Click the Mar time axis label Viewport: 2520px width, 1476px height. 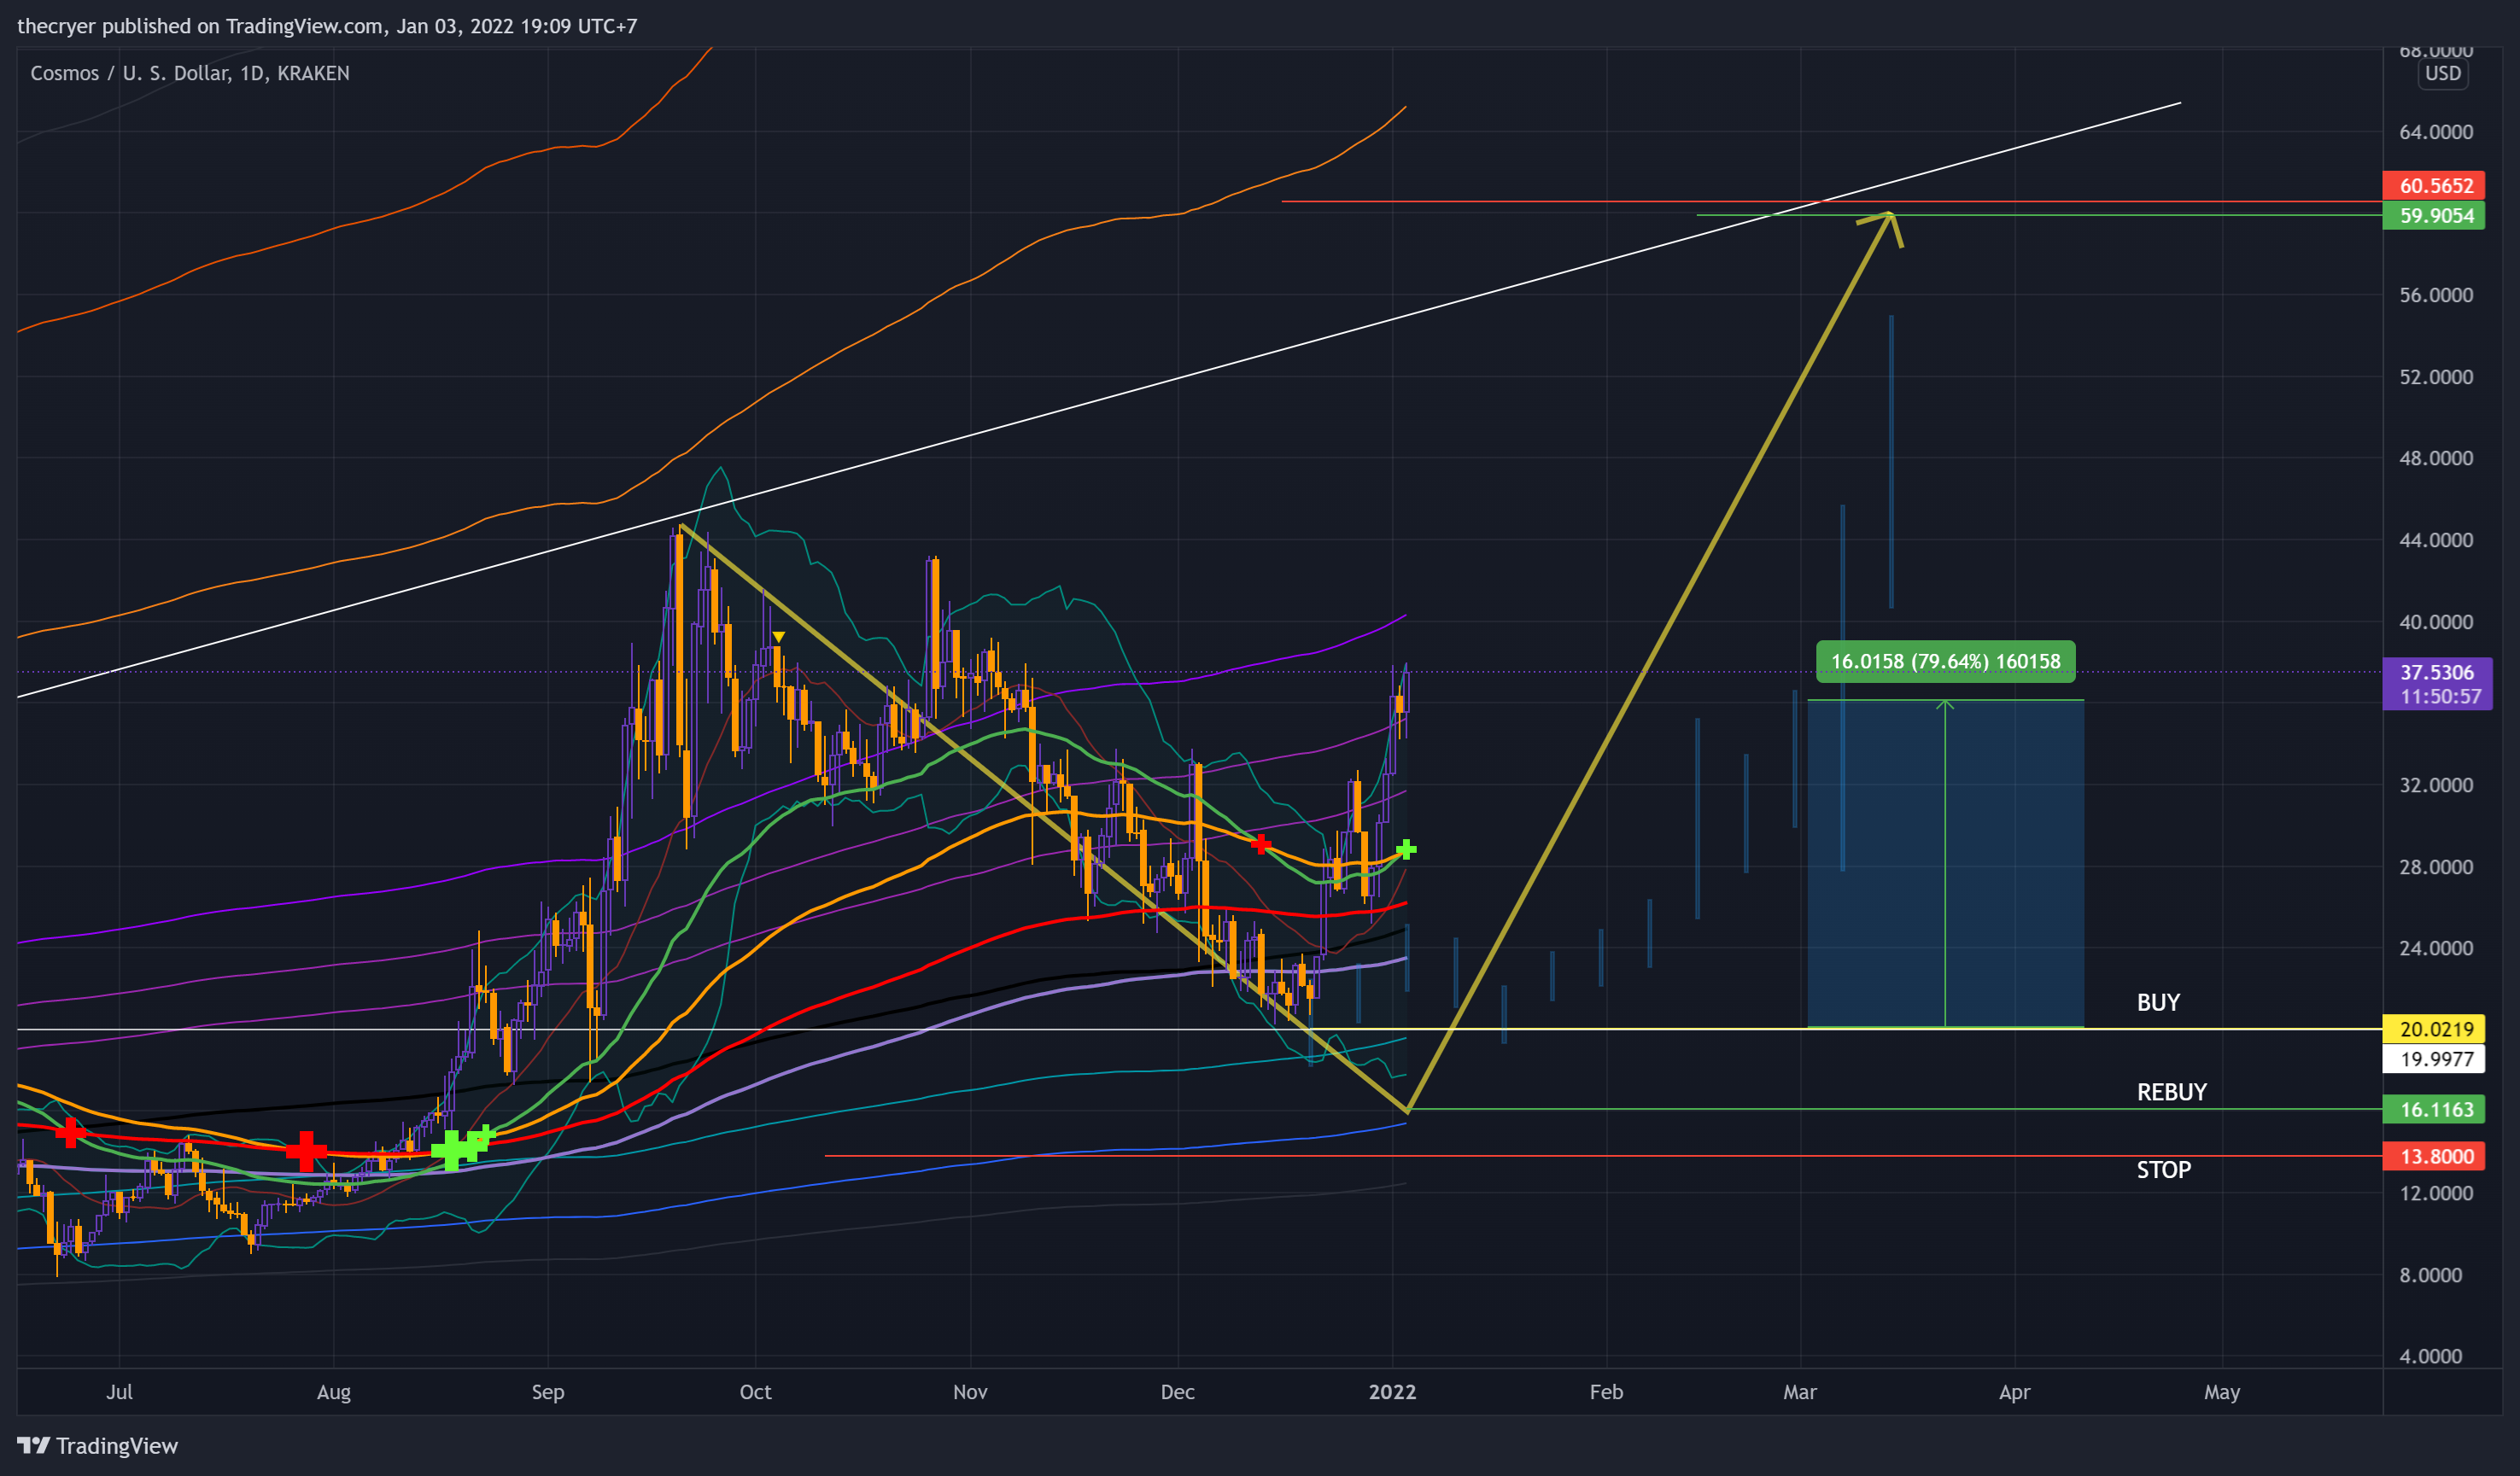1800,1391
